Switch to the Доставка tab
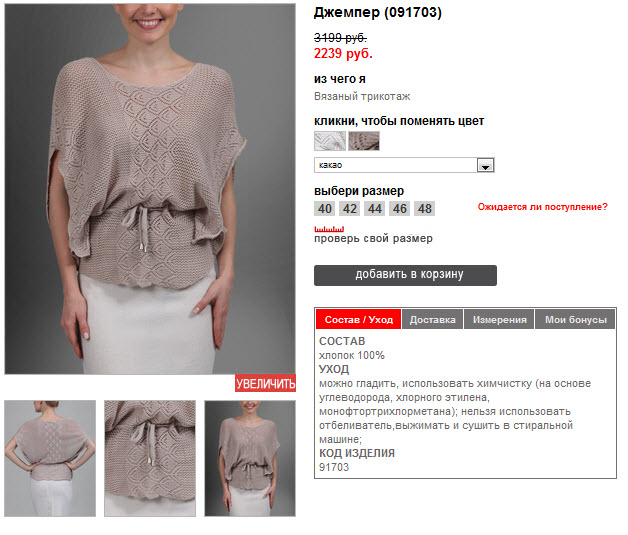The height and width of the screenshot is (535, 628). pyautogui.click(x=433, y=319)
